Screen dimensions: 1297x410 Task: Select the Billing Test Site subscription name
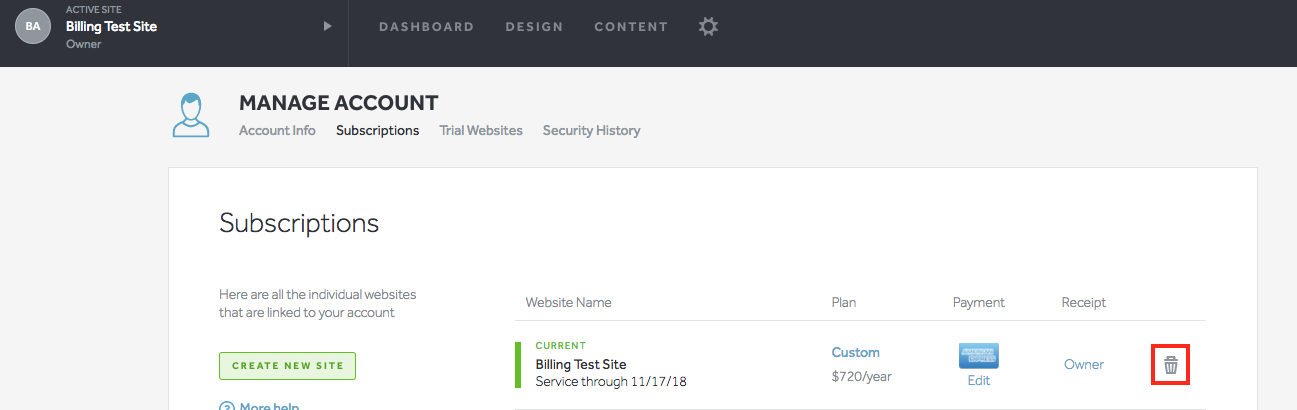580,364
